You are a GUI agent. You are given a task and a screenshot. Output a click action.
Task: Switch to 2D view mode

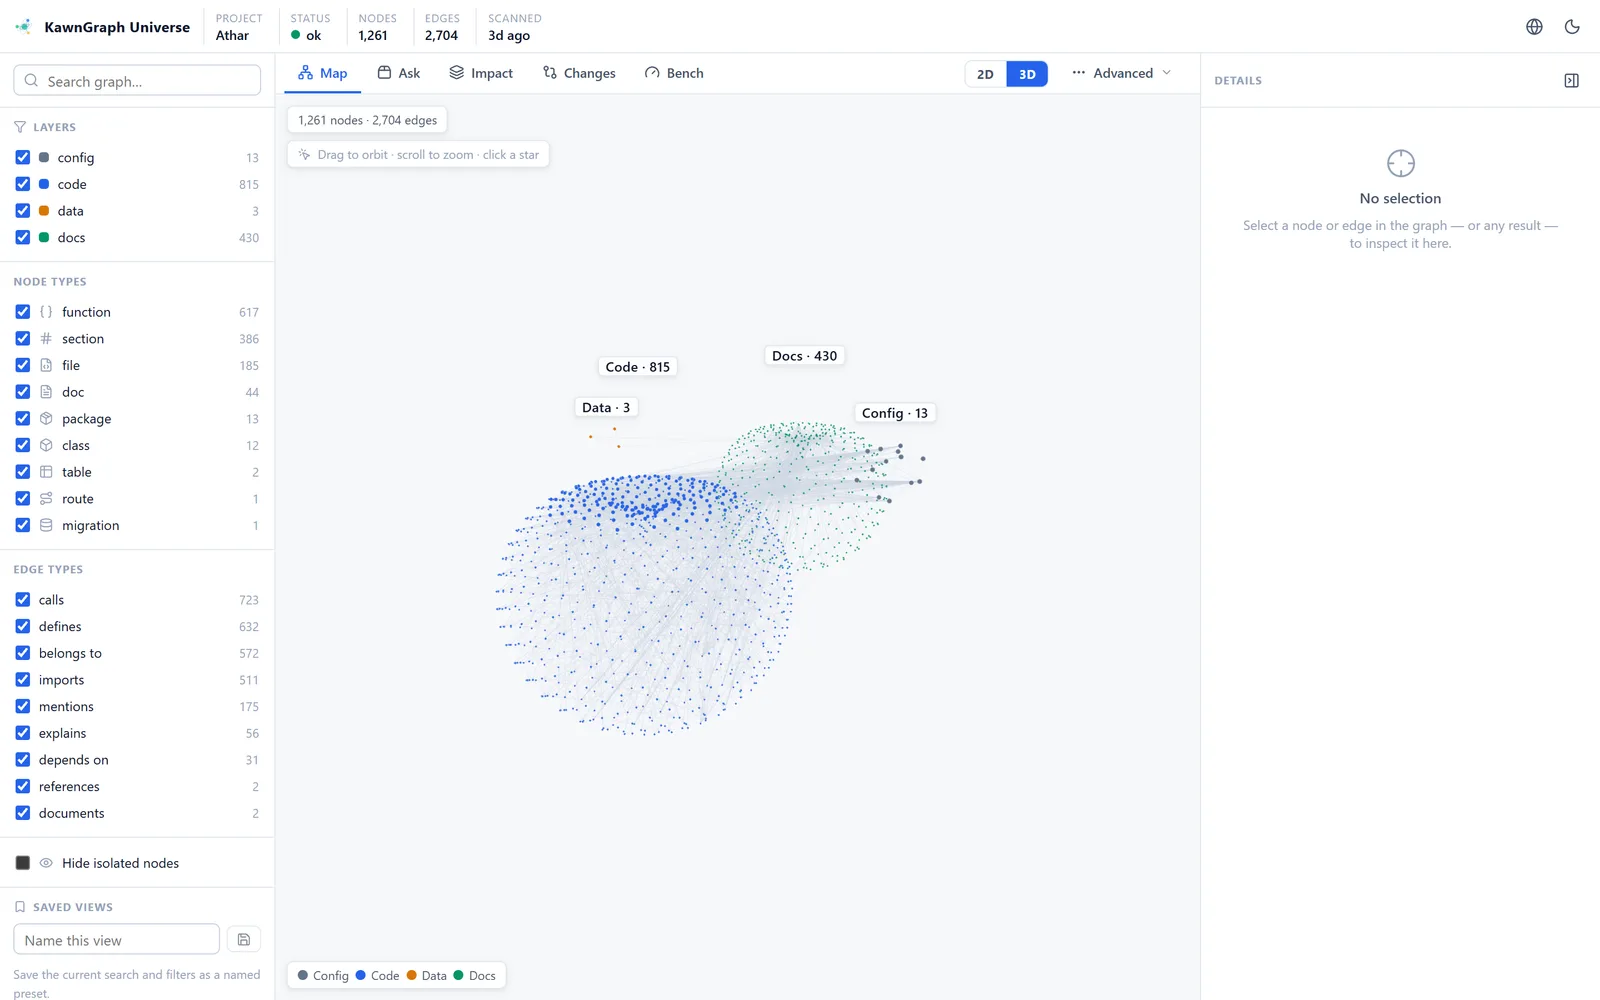pos(985,74)
